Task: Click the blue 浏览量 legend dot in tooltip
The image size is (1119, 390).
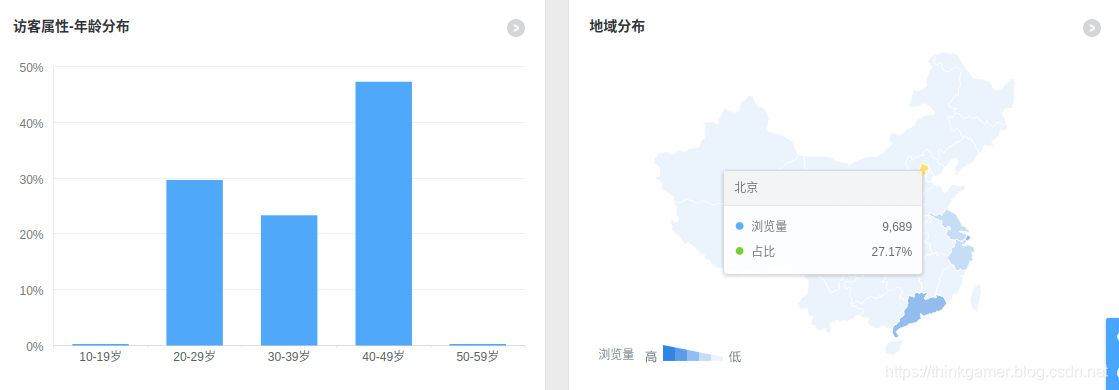Action: pyautogui.click(x=739, y=226)
